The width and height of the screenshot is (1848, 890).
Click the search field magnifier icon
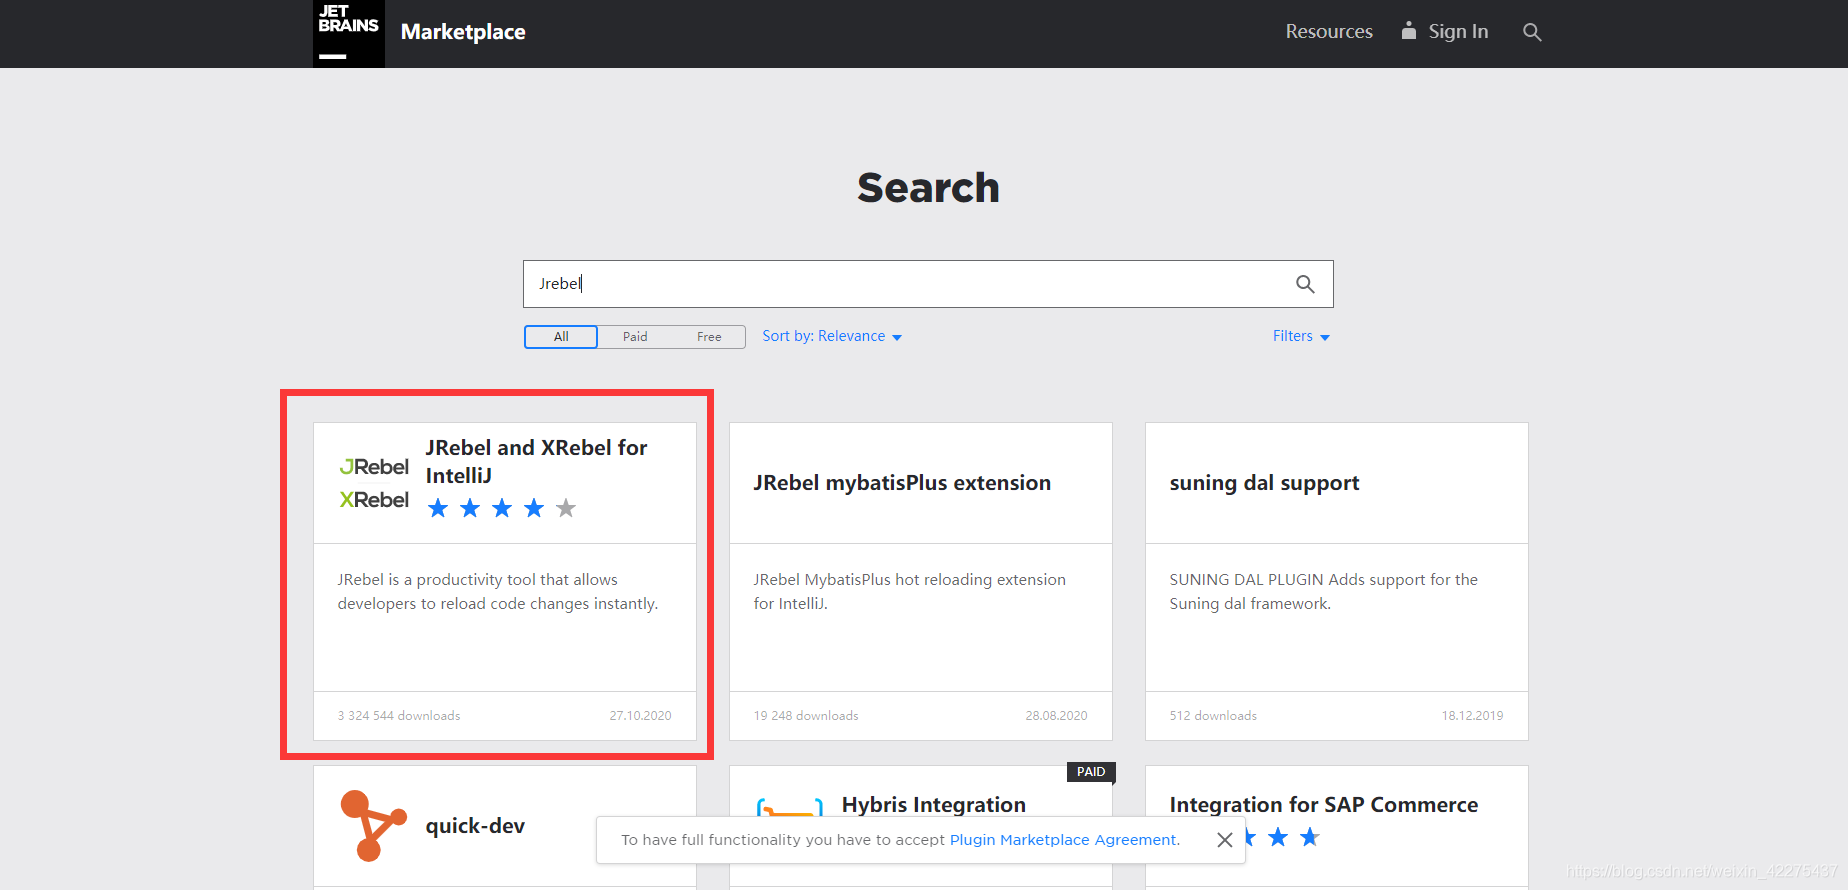pyautogui.click(x=1305, y=284)
